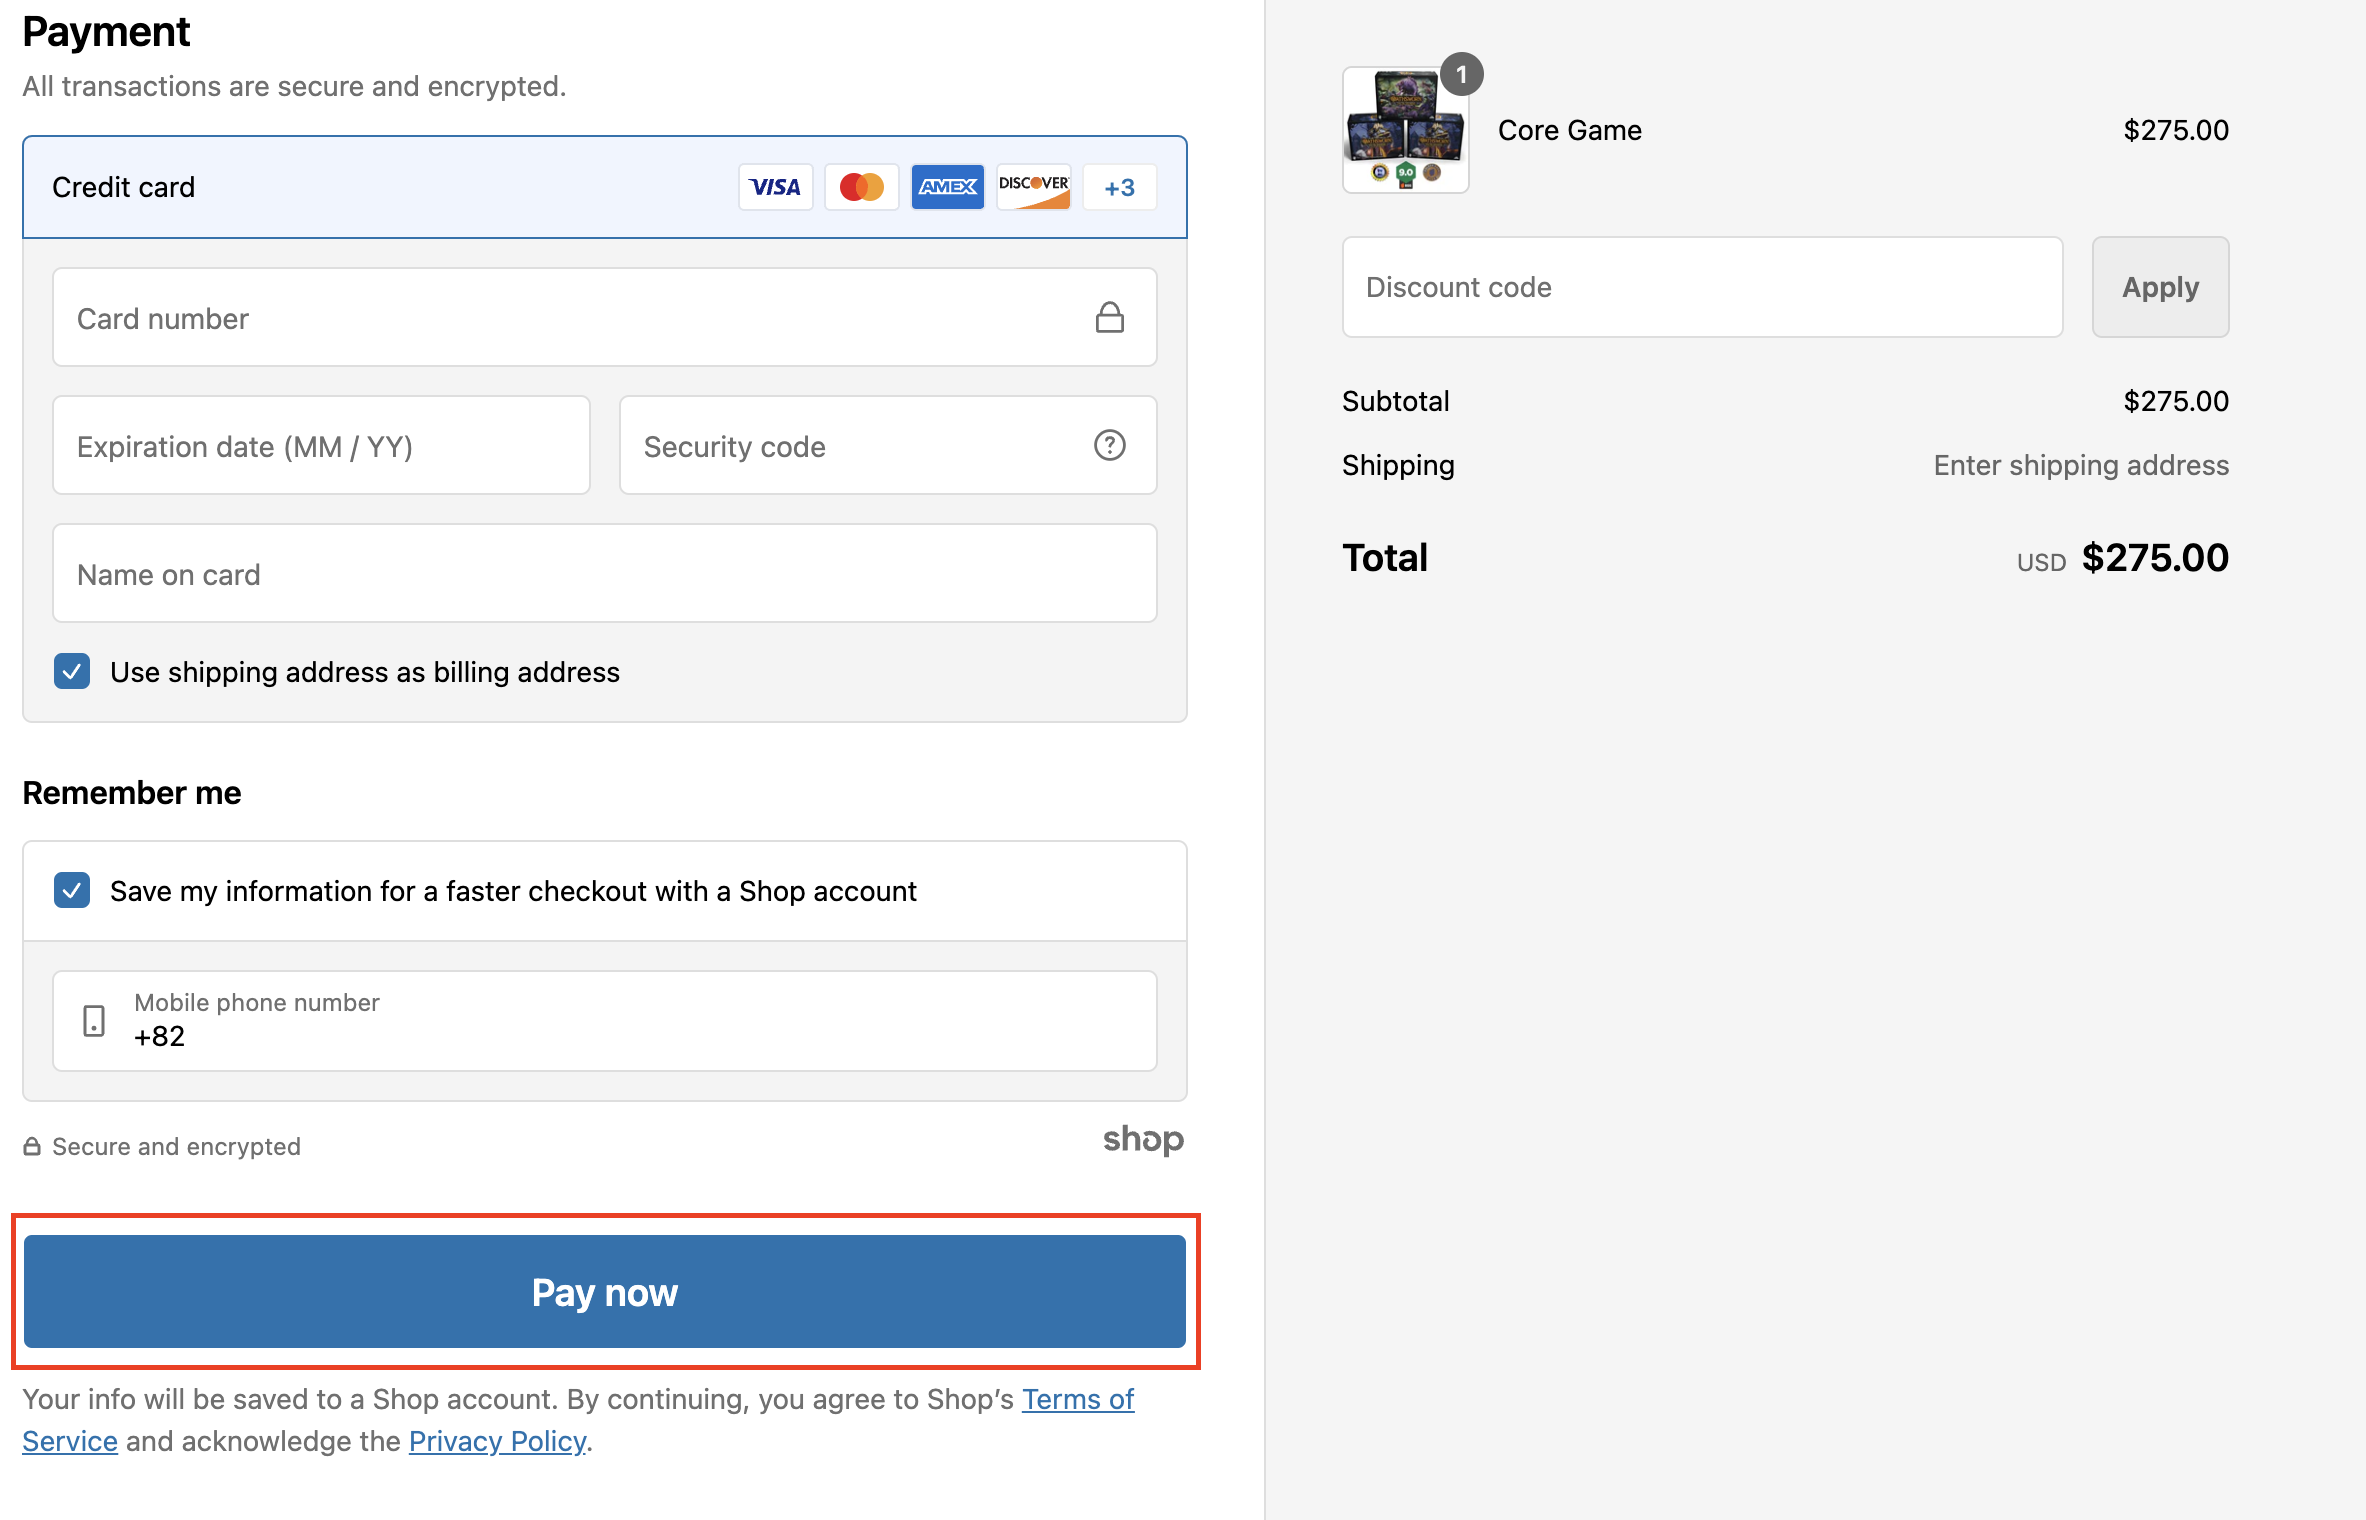Click the Mastercard logo icon
The image size is (2366, 1520).
click(x=861, y=187)
